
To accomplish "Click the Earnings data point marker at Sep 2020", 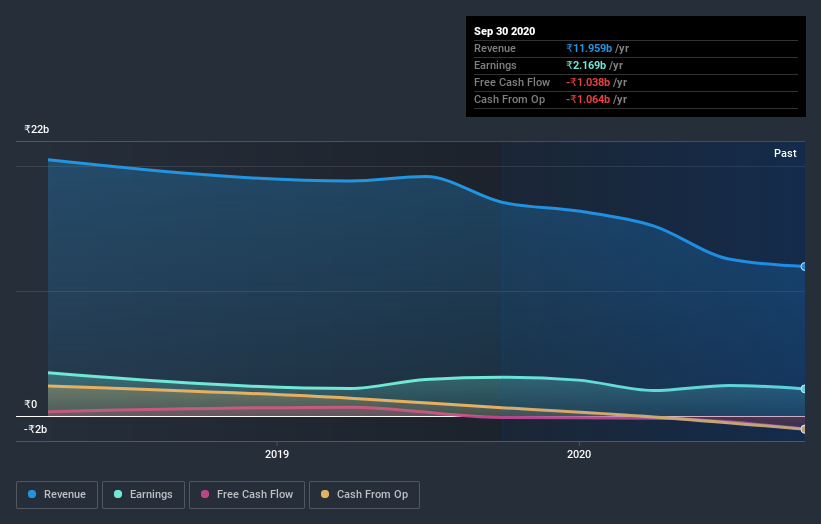I will [x=803, y=389].
